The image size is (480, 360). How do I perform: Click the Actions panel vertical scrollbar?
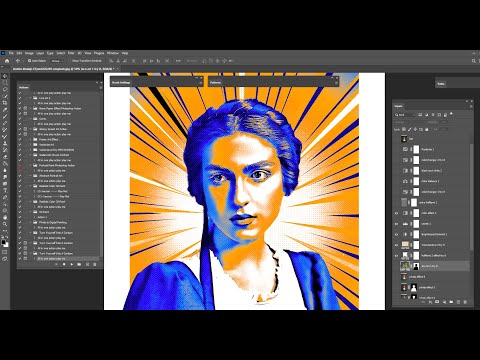click(101, 227)
